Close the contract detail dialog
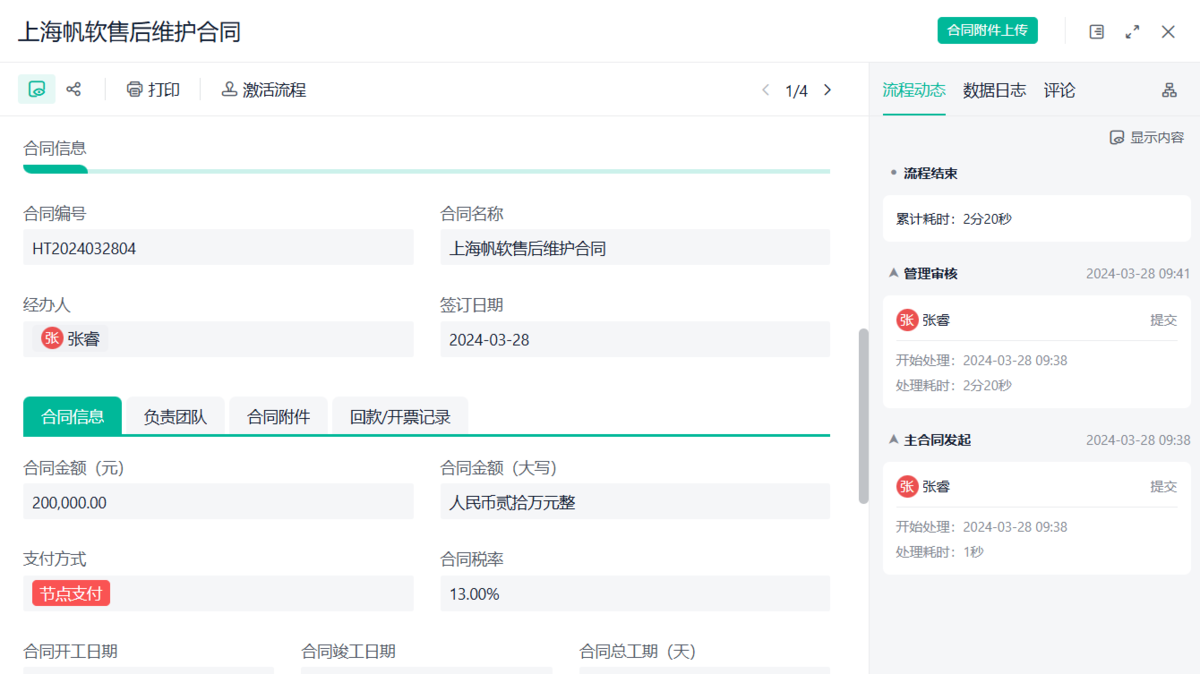The width and height of the screenshot is (1200, 674). 1168,32
